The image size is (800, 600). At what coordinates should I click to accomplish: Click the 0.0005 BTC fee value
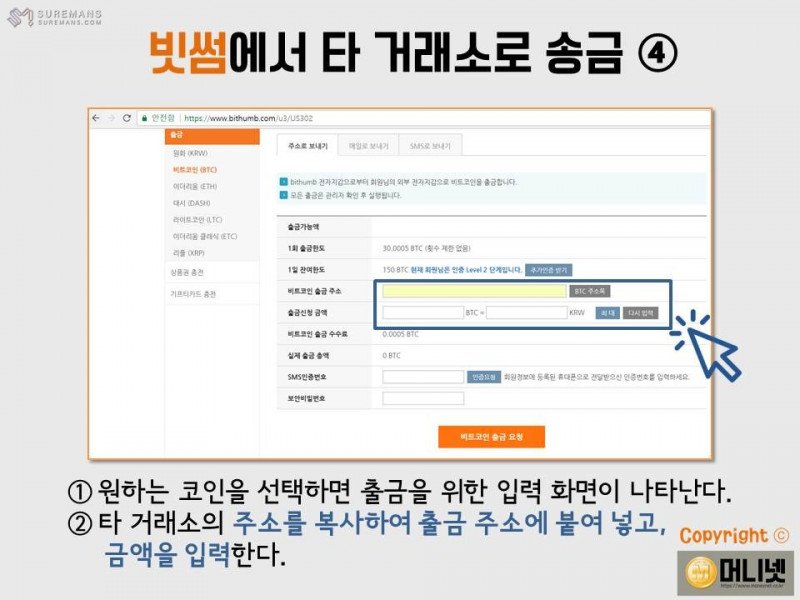point(401,334)
